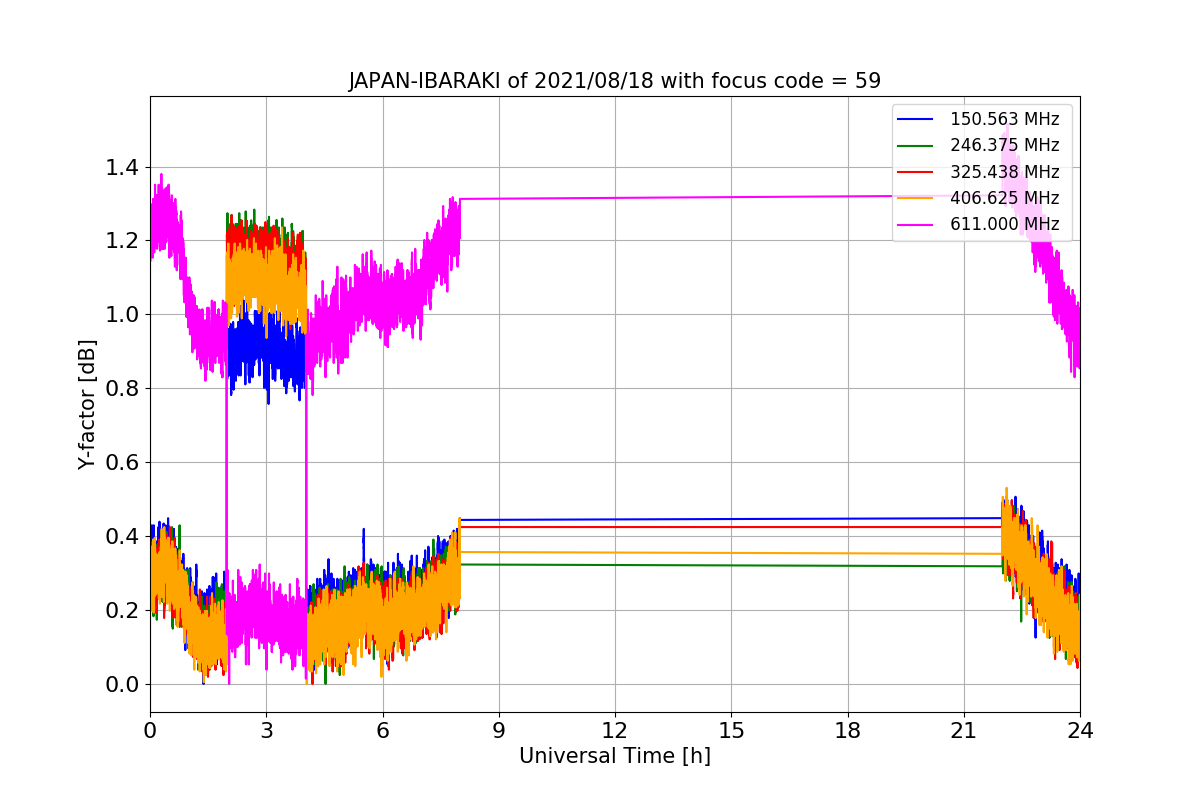Select the 150.563 MHz legend label
This screenshot has height=800, width=1200.
(x=1004, y=119)
